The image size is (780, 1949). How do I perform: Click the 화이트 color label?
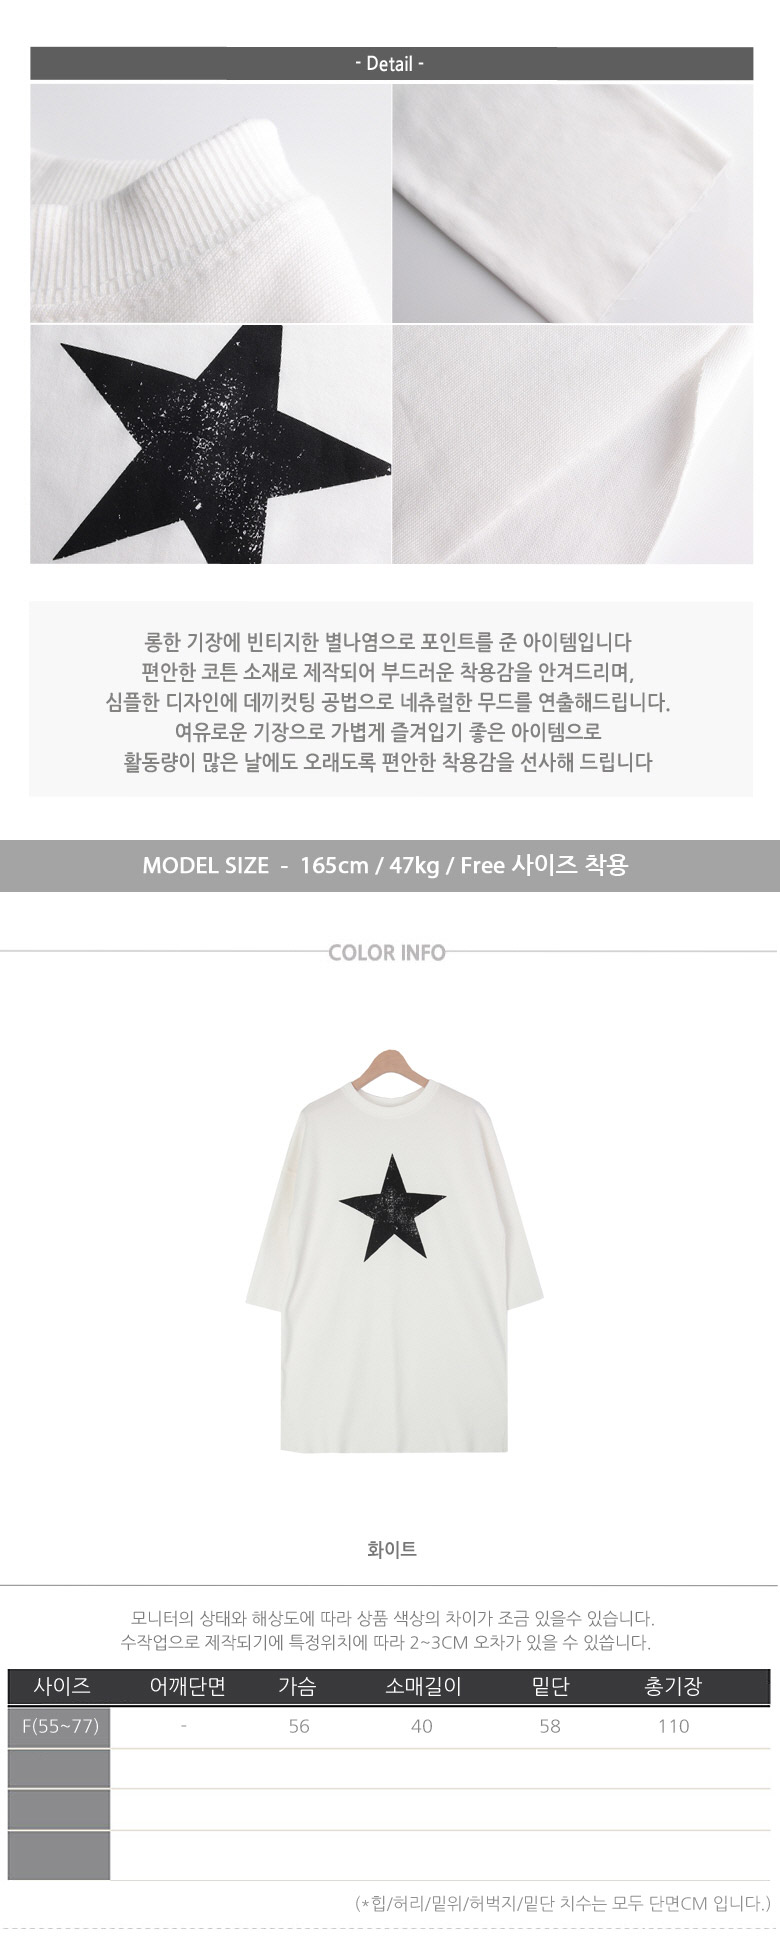tap(392, 1549)
